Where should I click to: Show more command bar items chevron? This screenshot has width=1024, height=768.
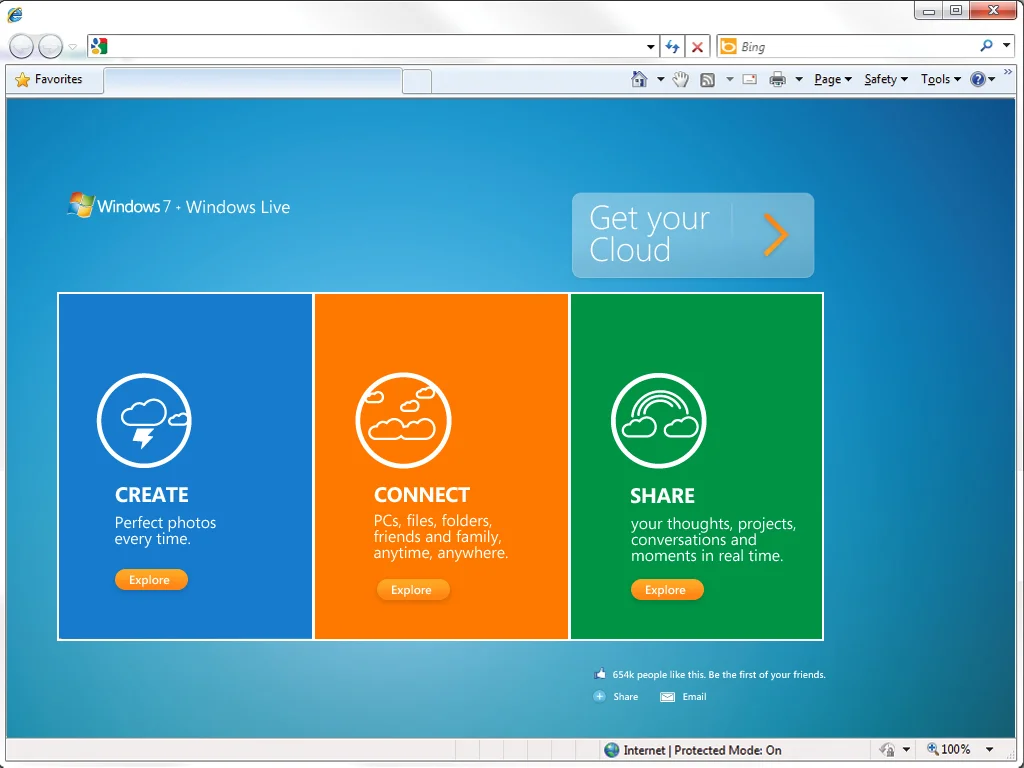click(x=1008, y=72)
